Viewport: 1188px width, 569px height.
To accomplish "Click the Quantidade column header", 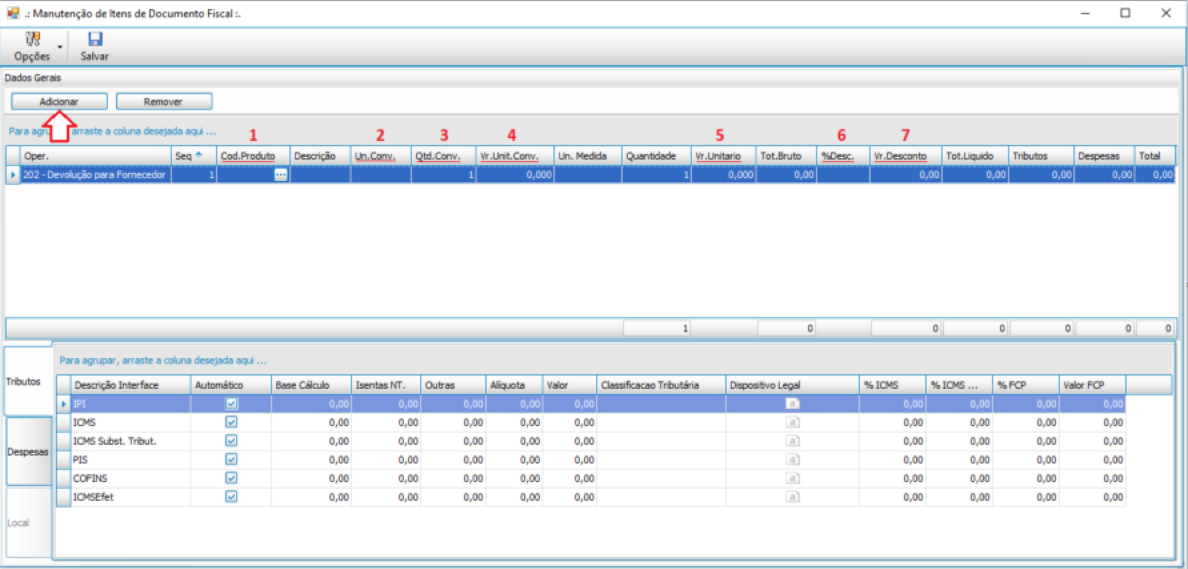I will click(656, 155).
